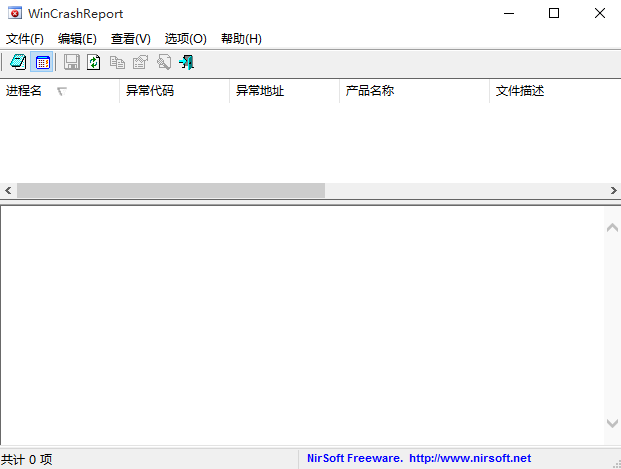621x469 pixels.
Task: Click inside the lower report text pane
Action: [302, 325]
